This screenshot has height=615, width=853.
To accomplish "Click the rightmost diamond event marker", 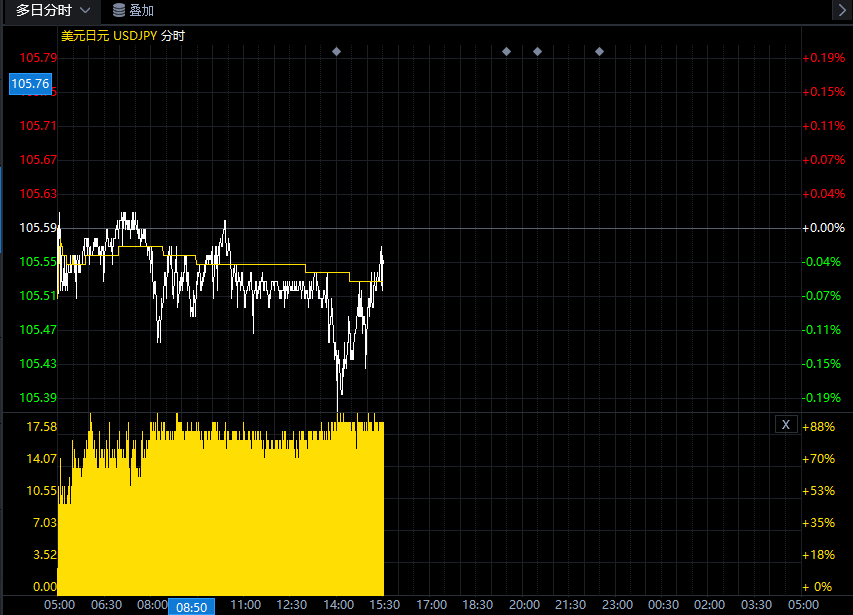I will [x=599, y=51].
